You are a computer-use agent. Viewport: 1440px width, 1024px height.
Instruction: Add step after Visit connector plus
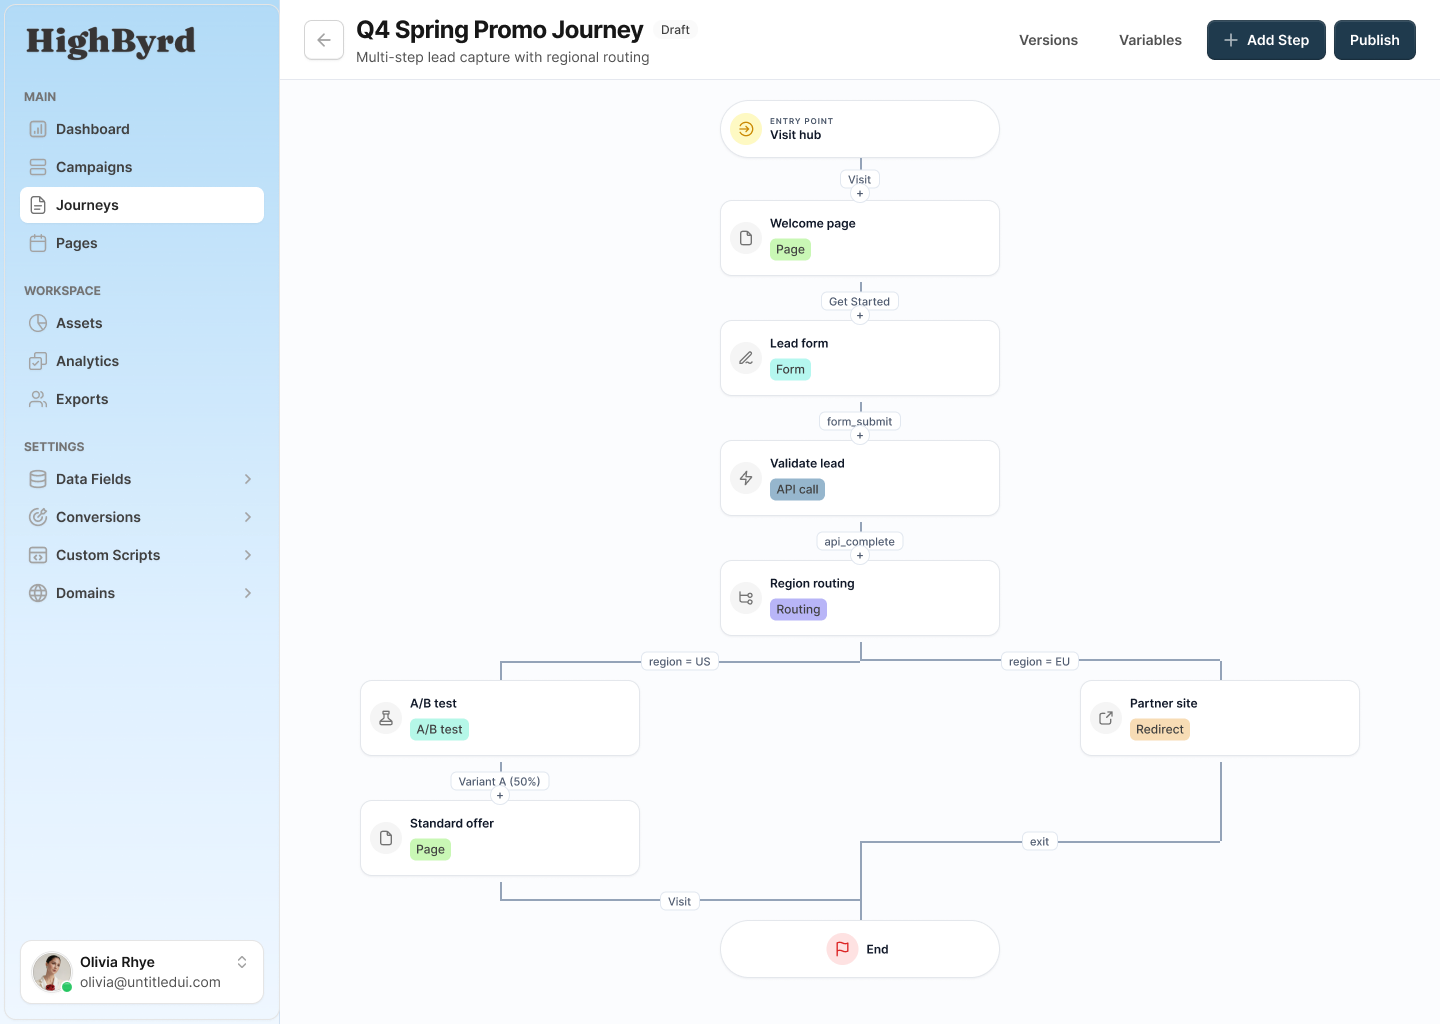coord(860,194)
